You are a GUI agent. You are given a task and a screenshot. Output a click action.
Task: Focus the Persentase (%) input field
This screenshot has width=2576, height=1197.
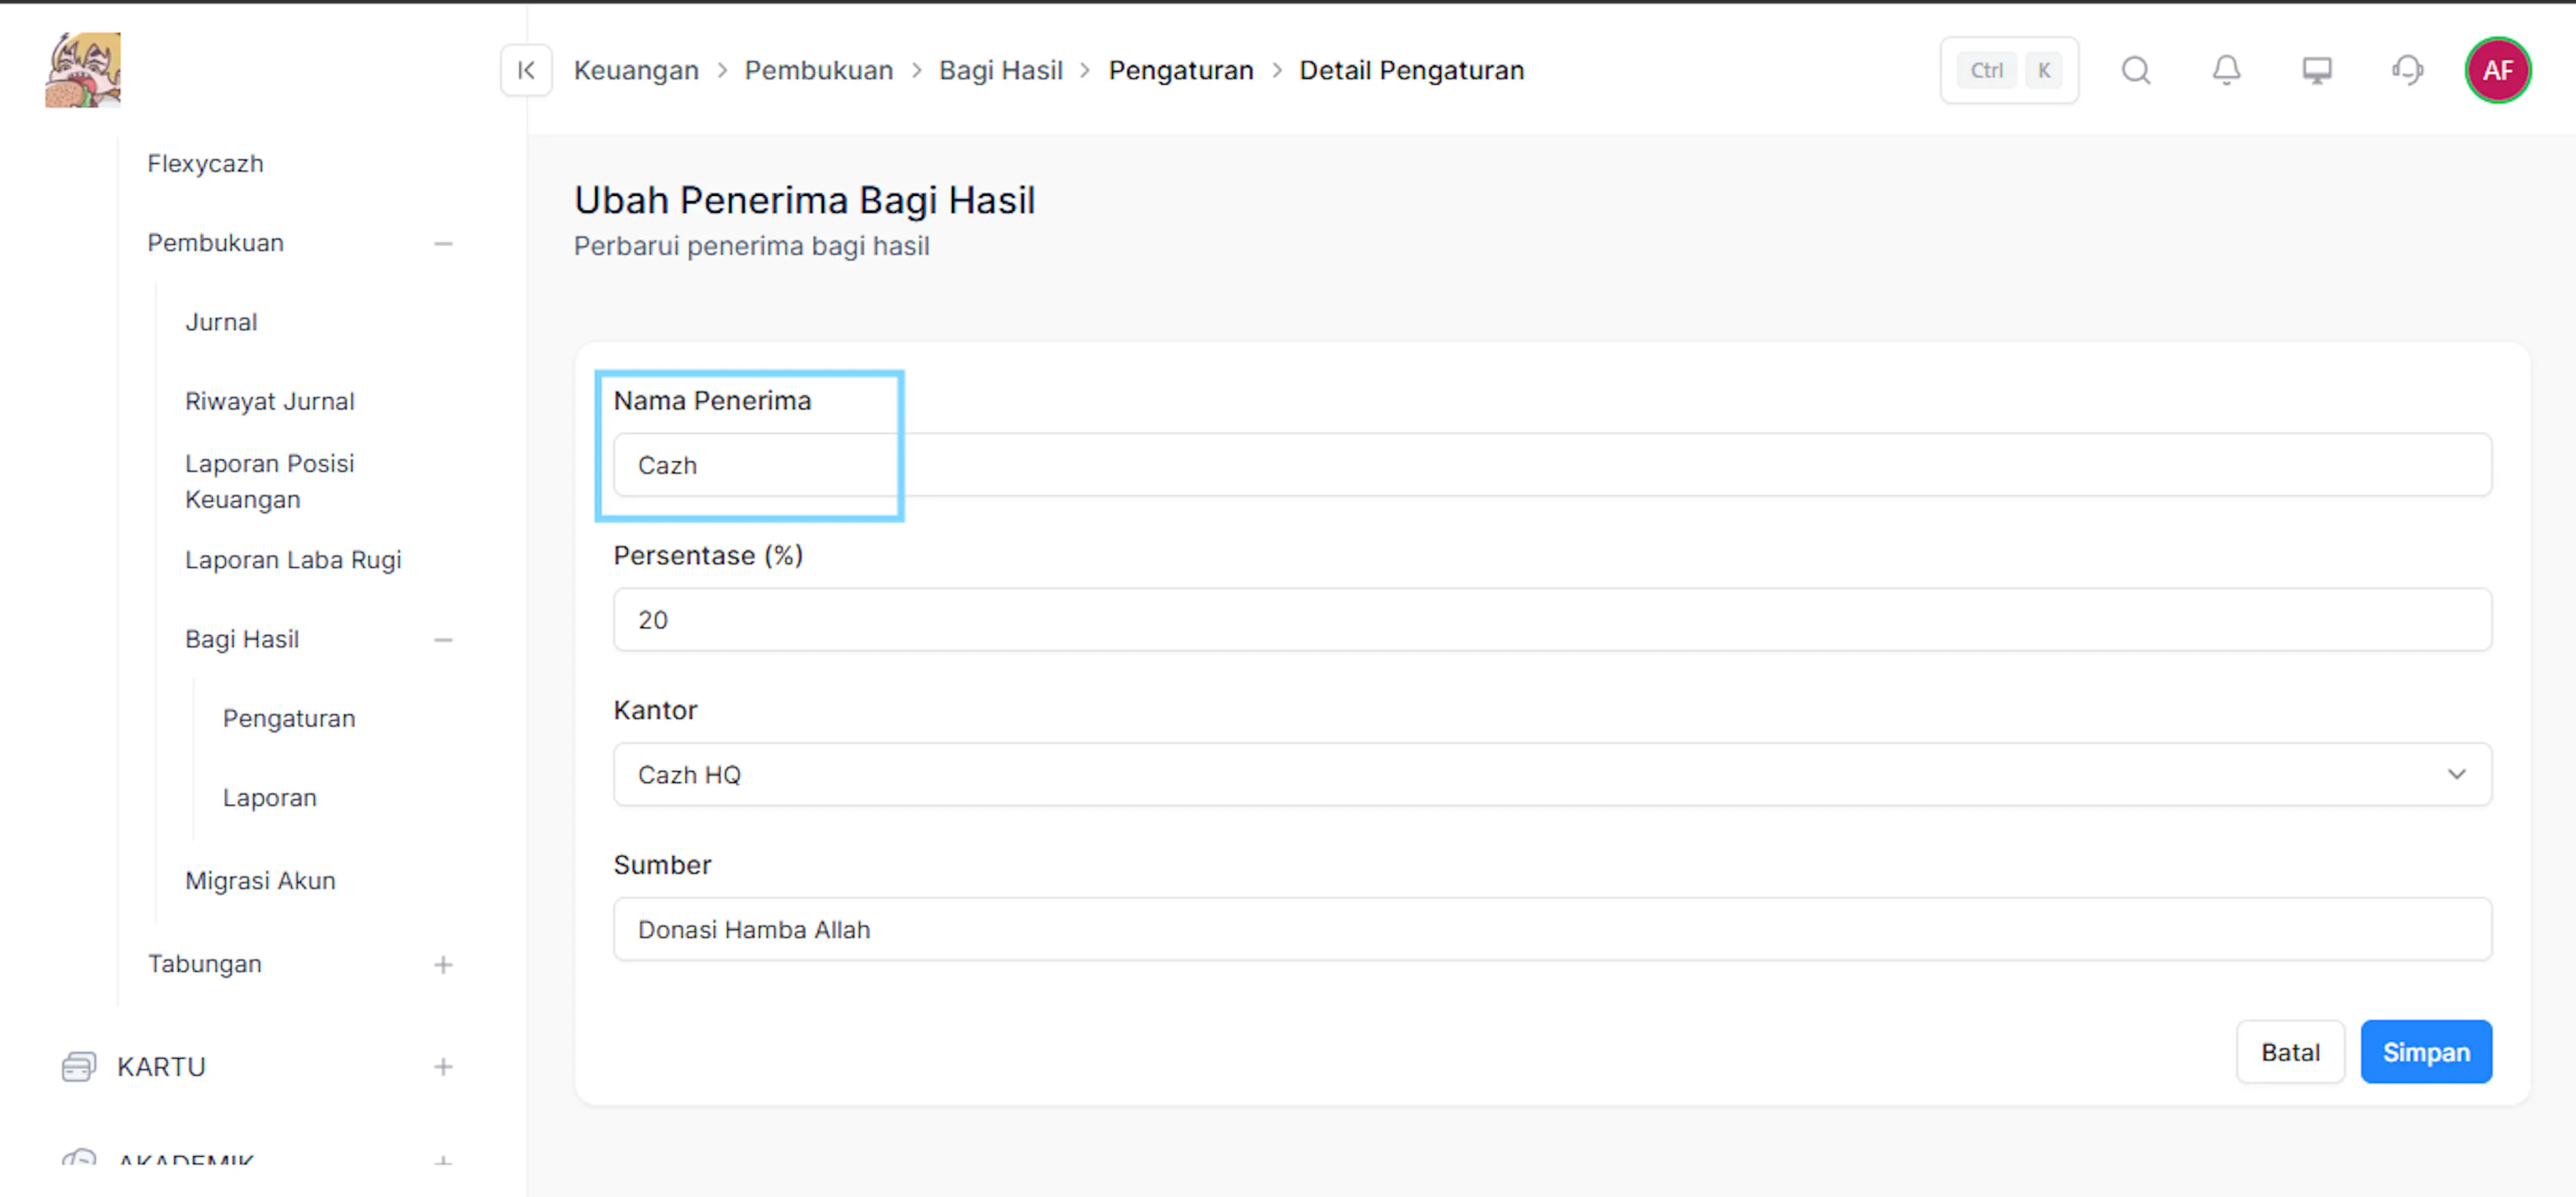click(1552, 619)
